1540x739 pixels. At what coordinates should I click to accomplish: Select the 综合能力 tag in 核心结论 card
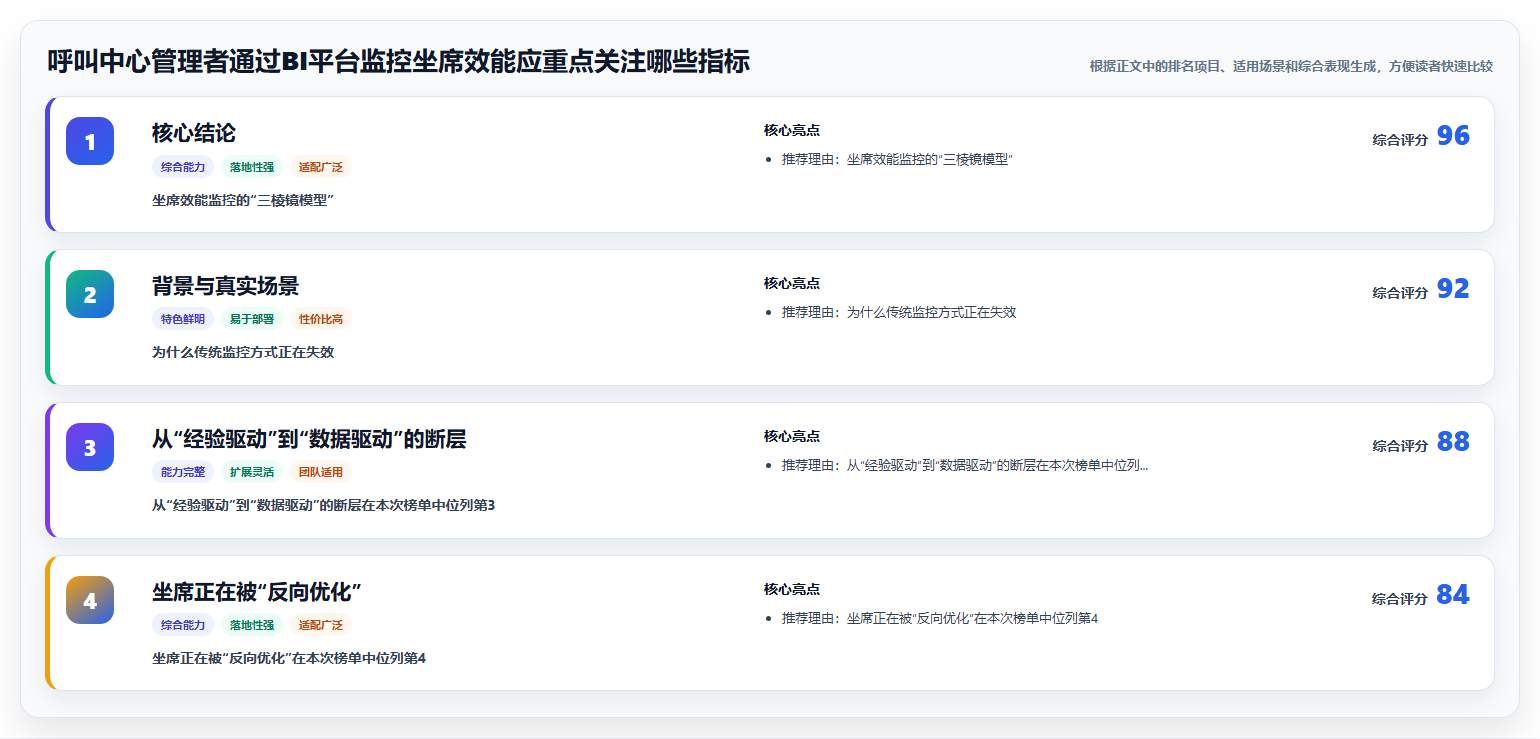coord(183,167)
